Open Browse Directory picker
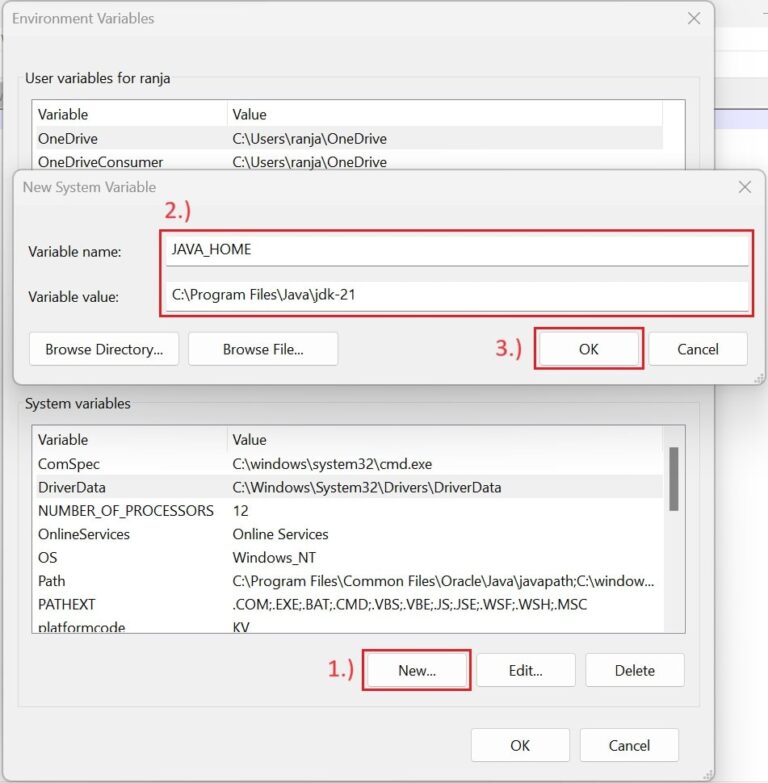The image size is (768, 783). coord(104,349)
